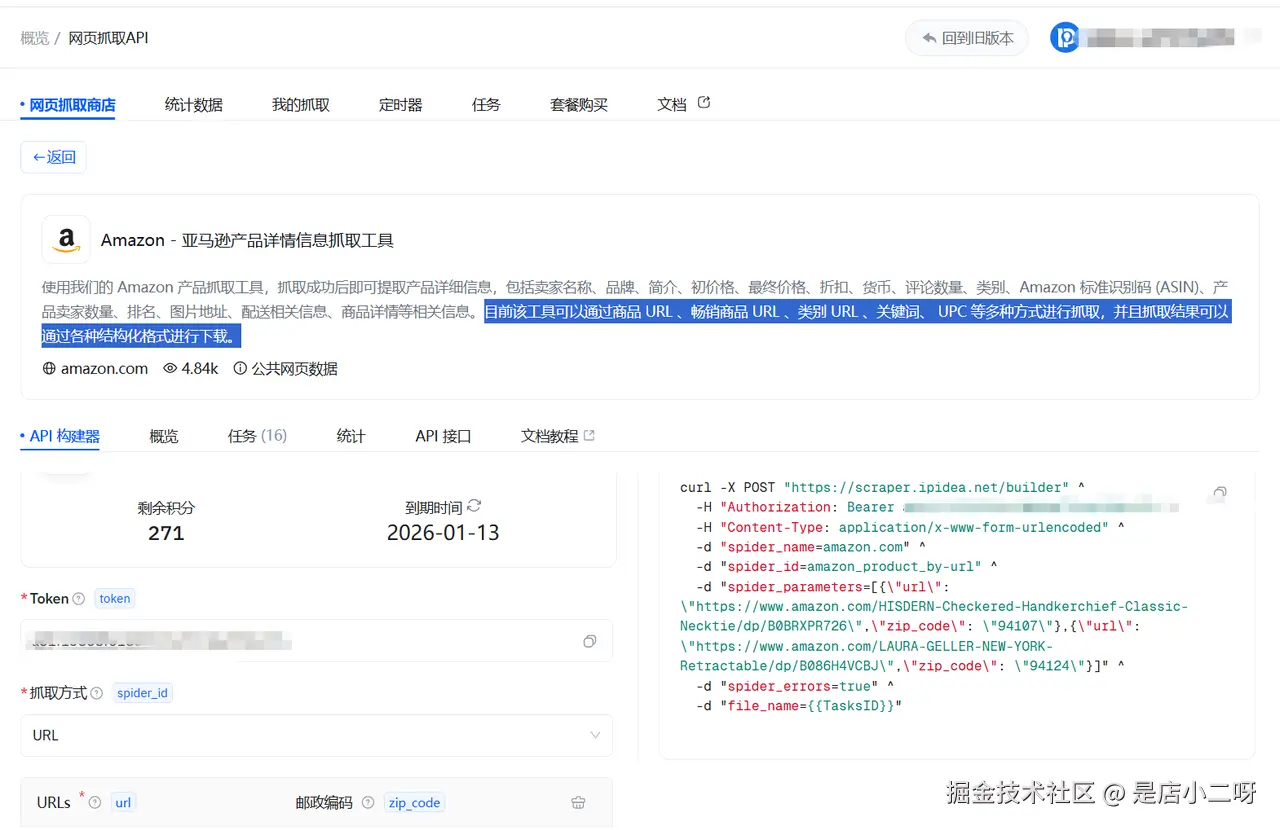Open the 套餐购买 tab

(x=579, y=105)
